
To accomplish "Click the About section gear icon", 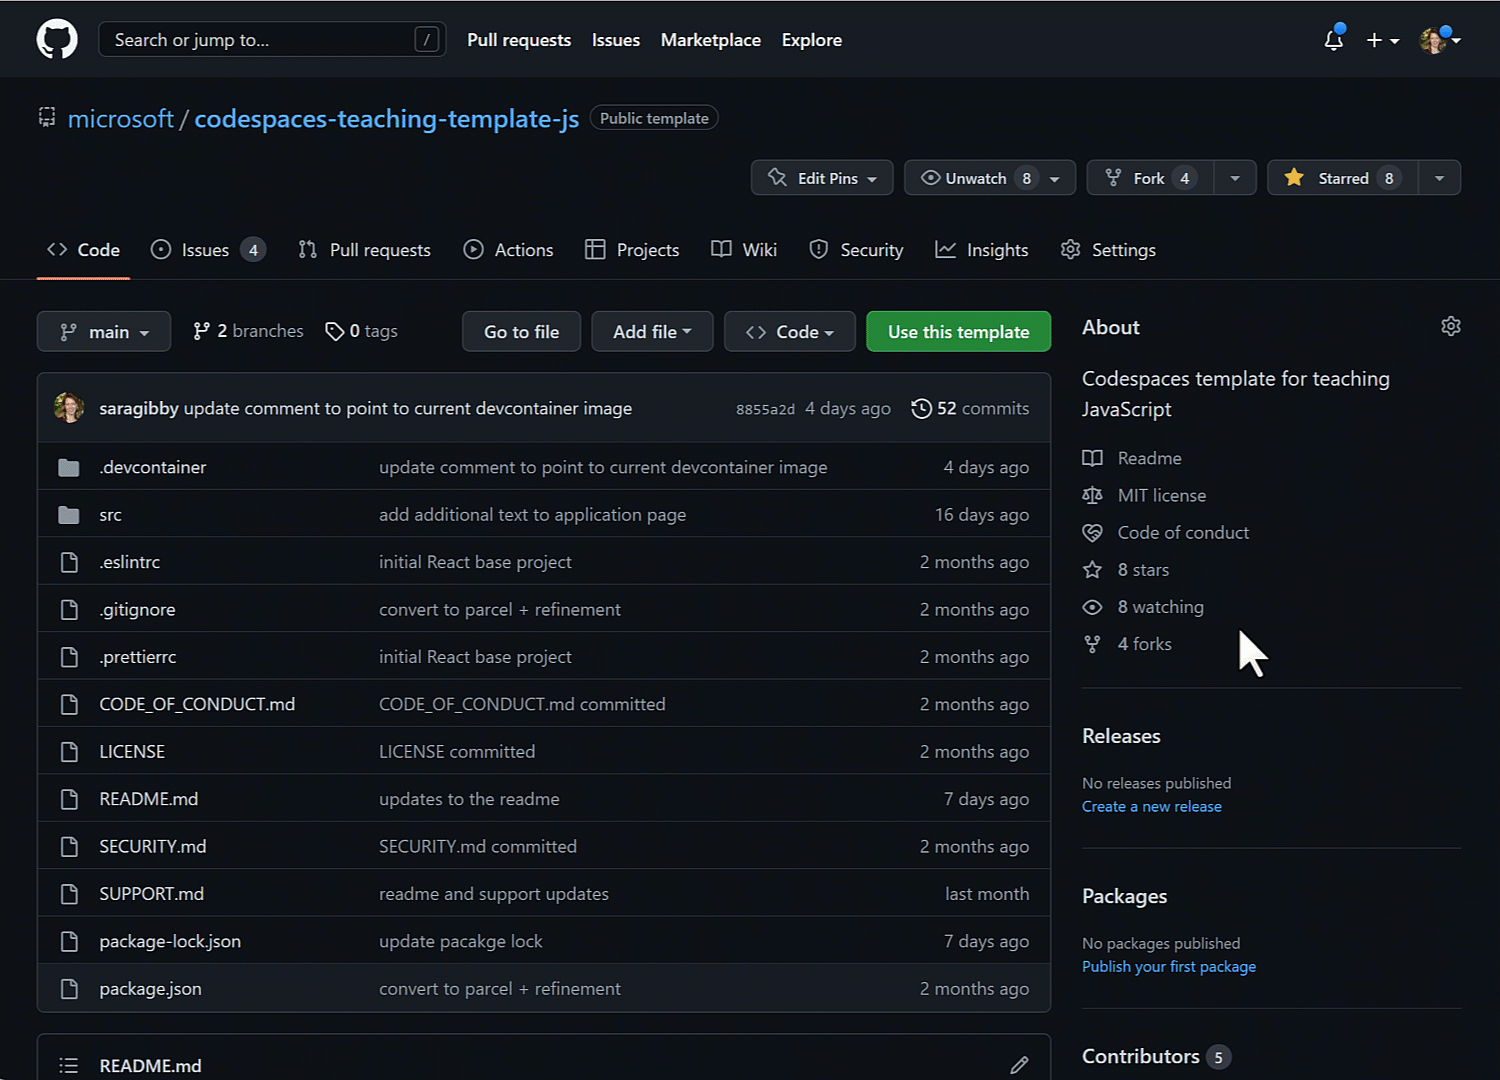I will point(1450,327).
